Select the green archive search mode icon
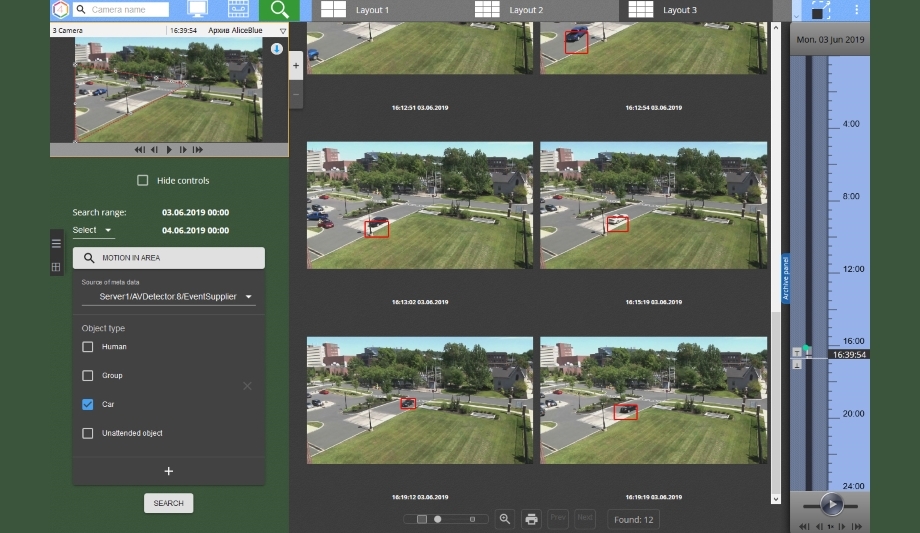The height and width of the screenshot is (533, 920). pos(279,10)
